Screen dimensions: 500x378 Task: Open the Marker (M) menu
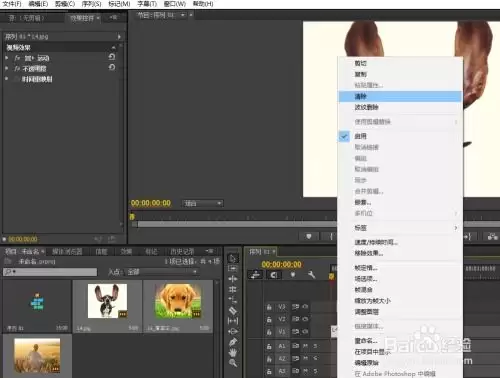point(119,4)
